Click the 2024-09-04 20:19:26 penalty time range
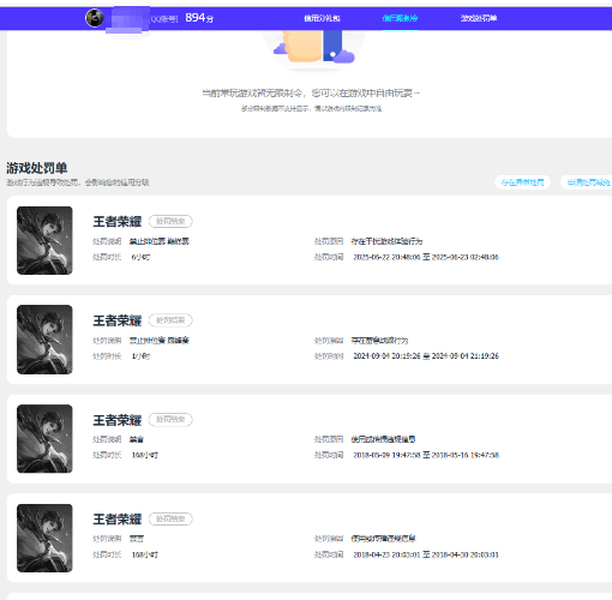612x600 pixels. 426,356
